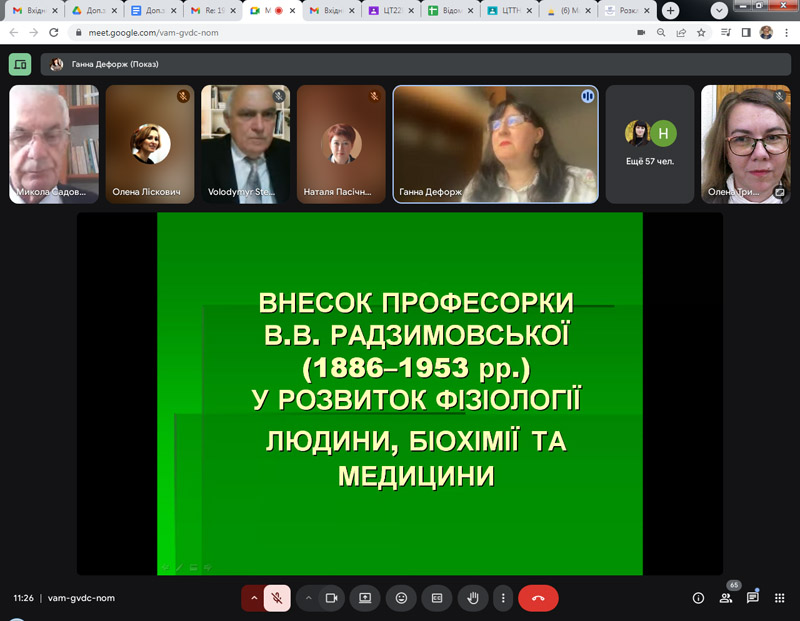The image size is (800, 621).
Task: Select Ганна Дефорж's video tile
Action: (x=495, y=144)
